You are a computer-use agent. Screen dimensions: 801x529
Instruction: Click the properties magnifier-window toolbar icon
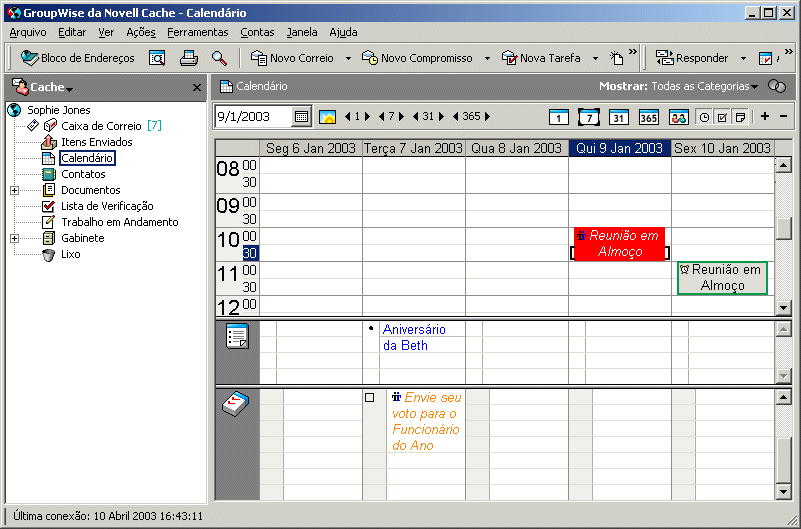point(157,58)
